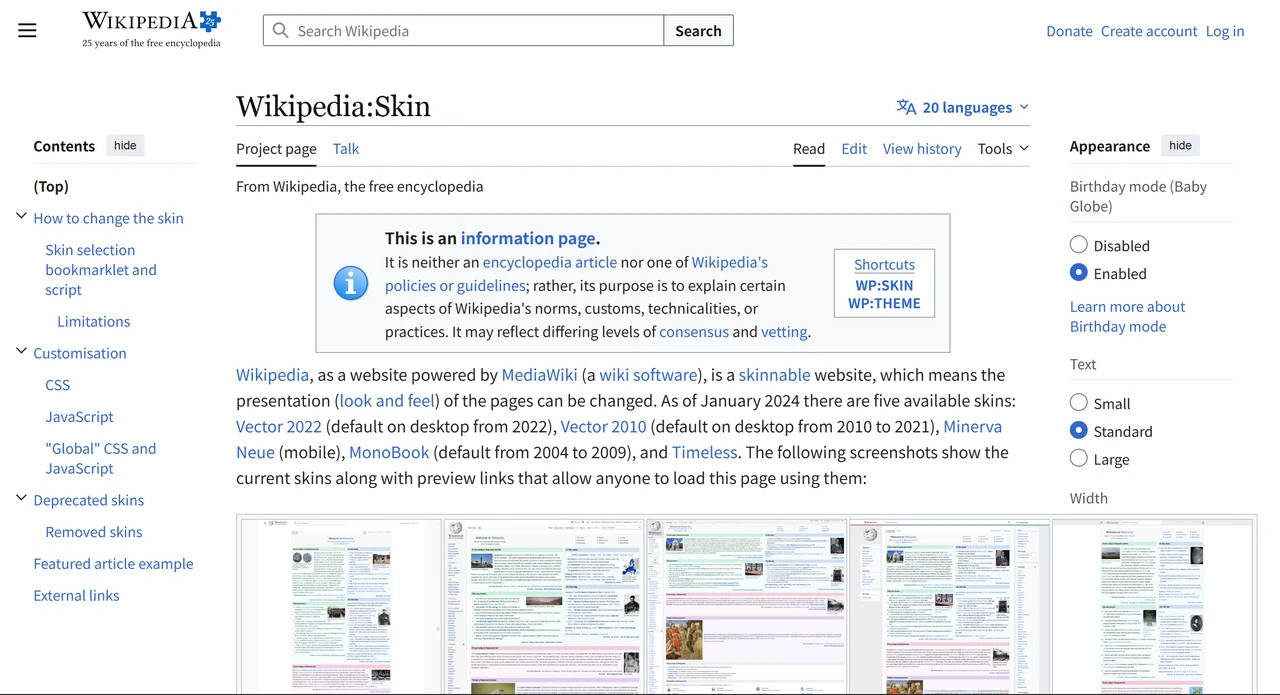
Task: Switch to the Talk tab
Action: pyautogui.click(x=345, y=148)
